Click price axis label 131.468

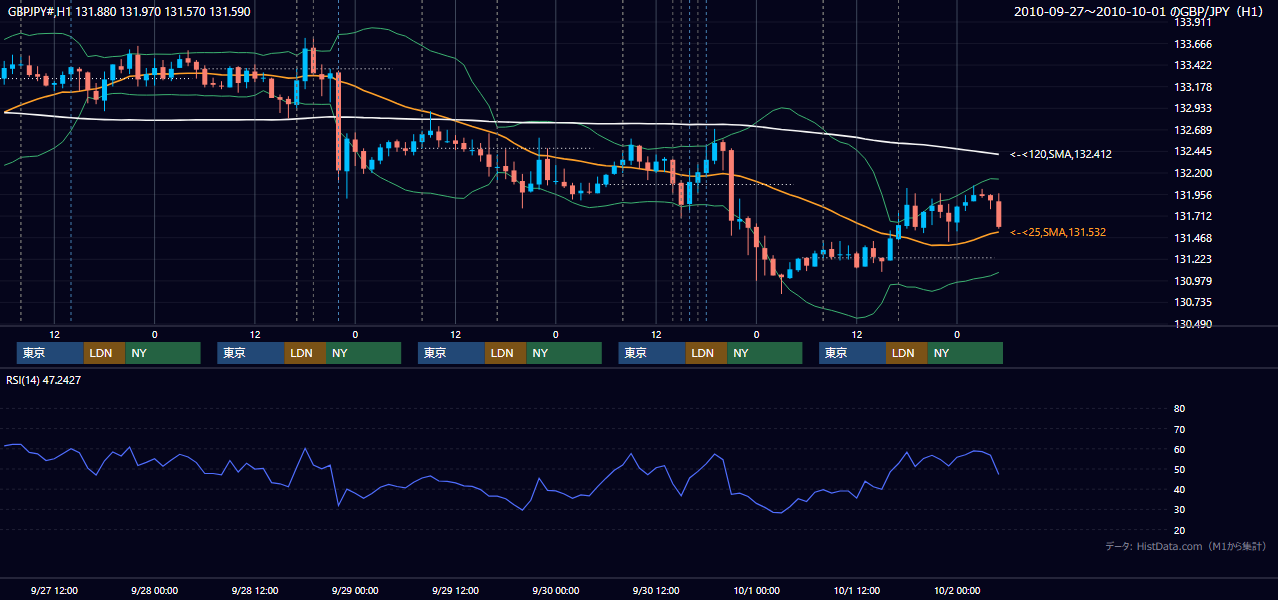pyautogui.click(x=1192, y=238)
